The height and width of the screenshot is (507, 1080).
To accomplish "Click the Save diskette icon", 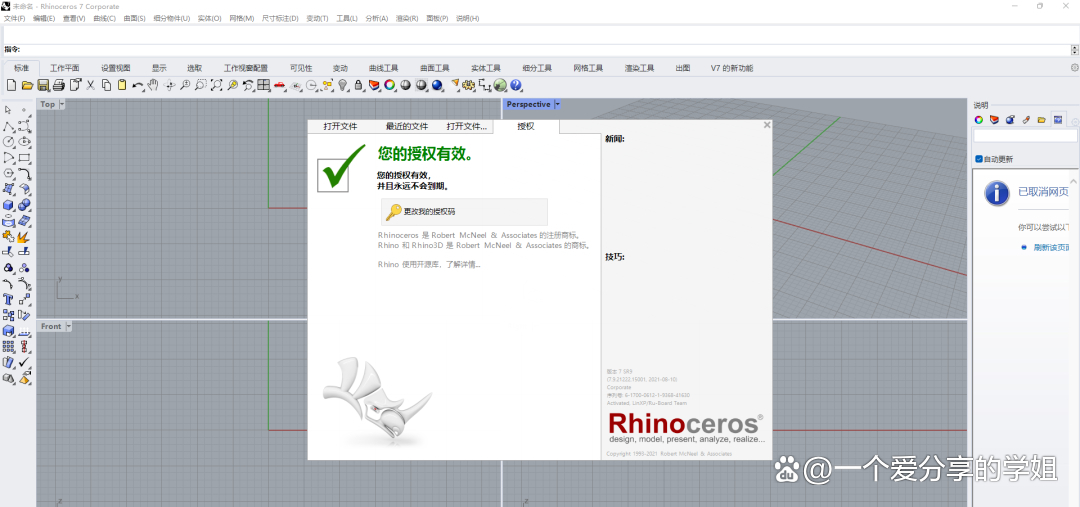I will pyautogui.click(x=43, y=85).
